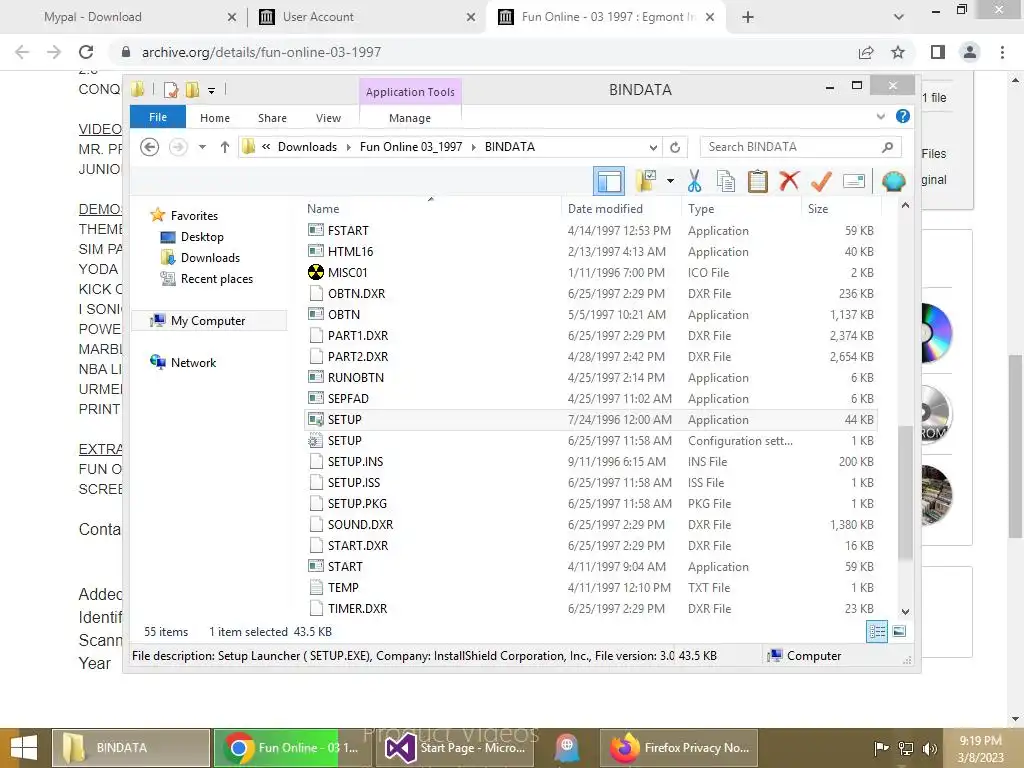Click the quick access New Folder icon

tap(192, 89)
